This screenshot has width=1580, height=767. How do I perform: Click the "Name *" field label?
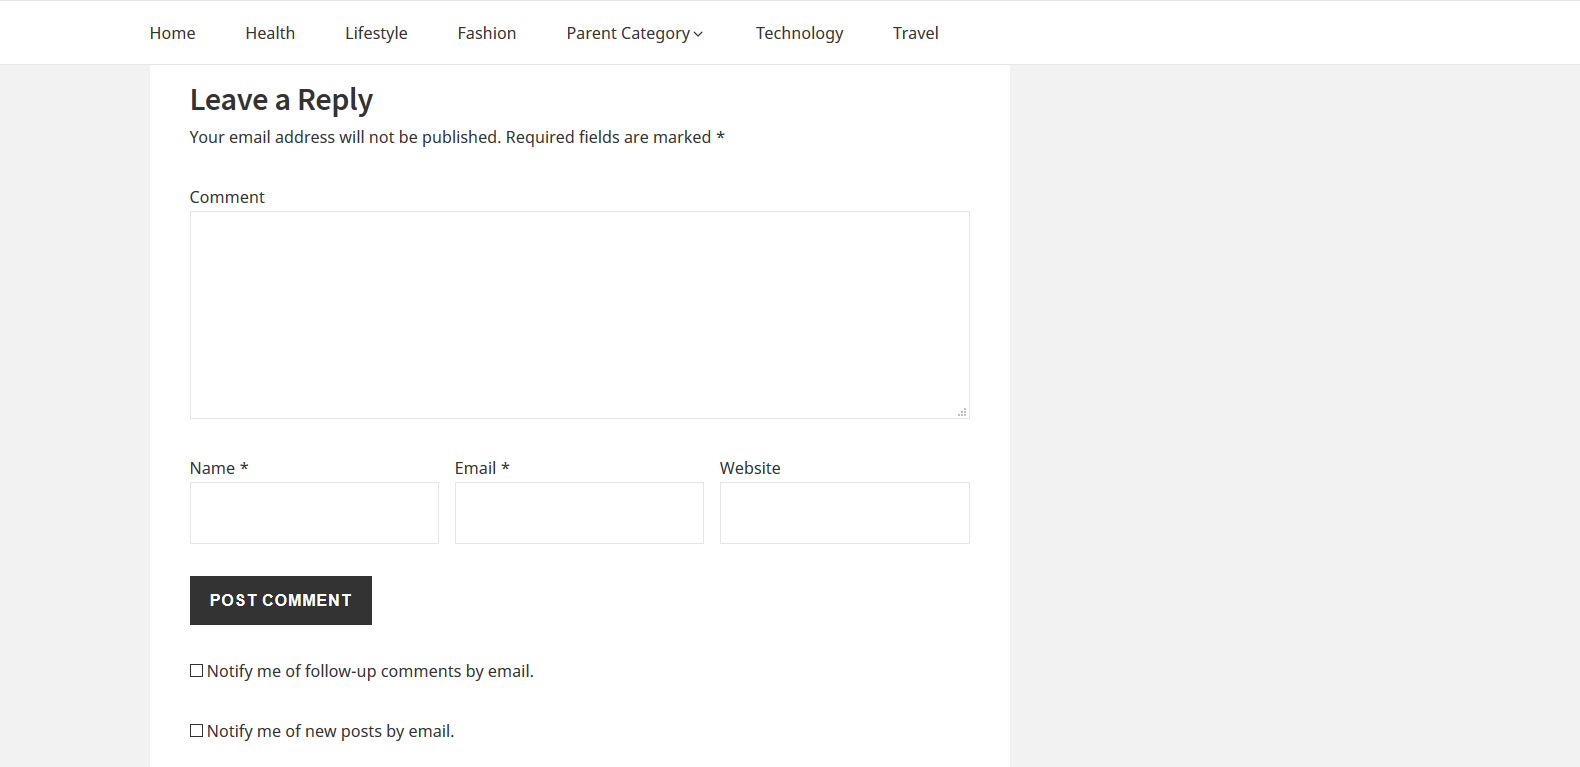pyautogui.click(x=218, y=468)
